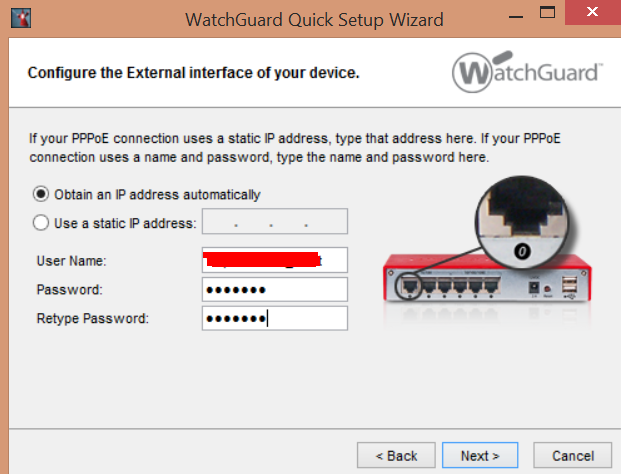Image resolution: width=621 pixels, height=474 pixels.
Task: Proceed with the Next button
Action: coord(480,455)
